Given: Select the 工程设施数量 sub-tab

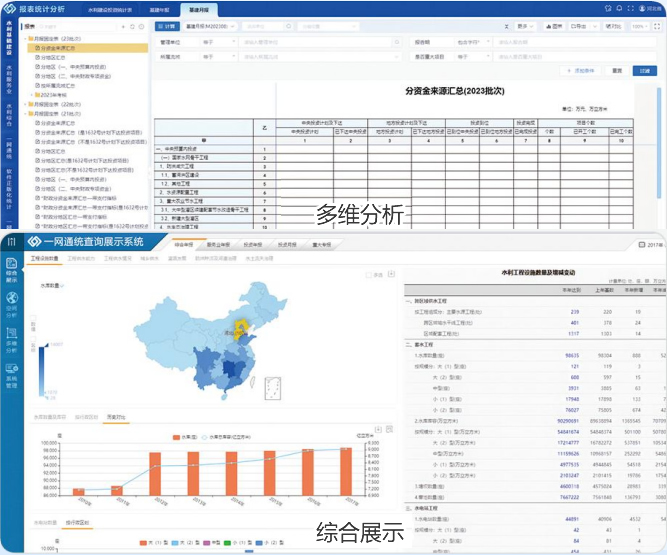Looking at the screenshot, I should [x=44, y=257].
